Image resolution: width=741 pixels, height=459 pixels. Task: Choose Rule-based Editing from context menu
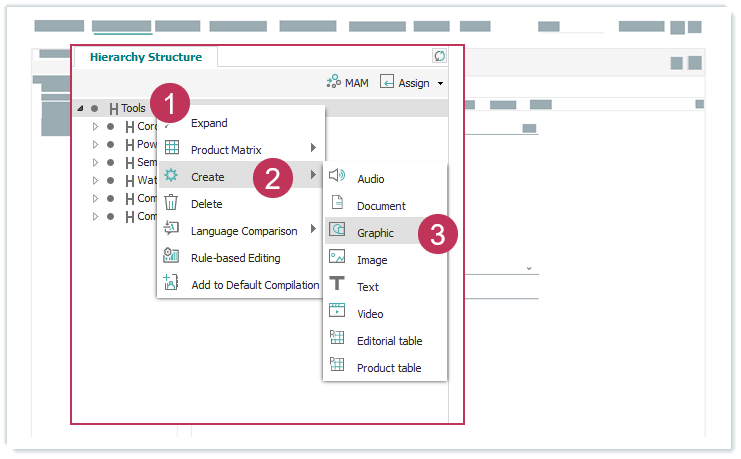[235, 258]
